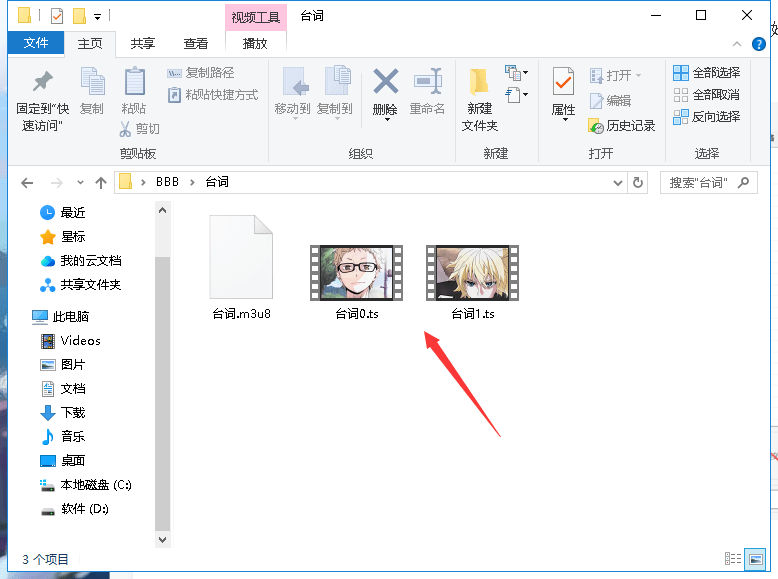Collapse the ribbon with the chevron
Screen dimensions: 778x579
point(737,44)
